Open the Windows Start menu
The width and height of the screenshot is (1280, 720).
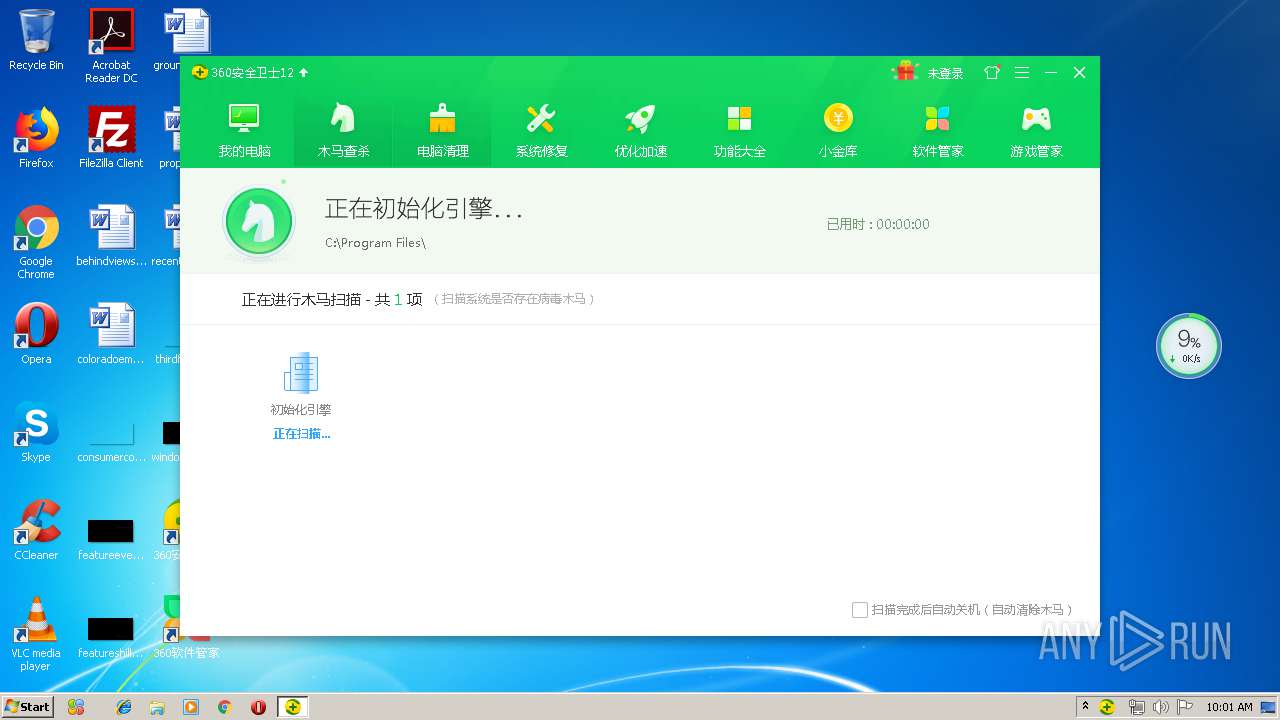[27, 706]
